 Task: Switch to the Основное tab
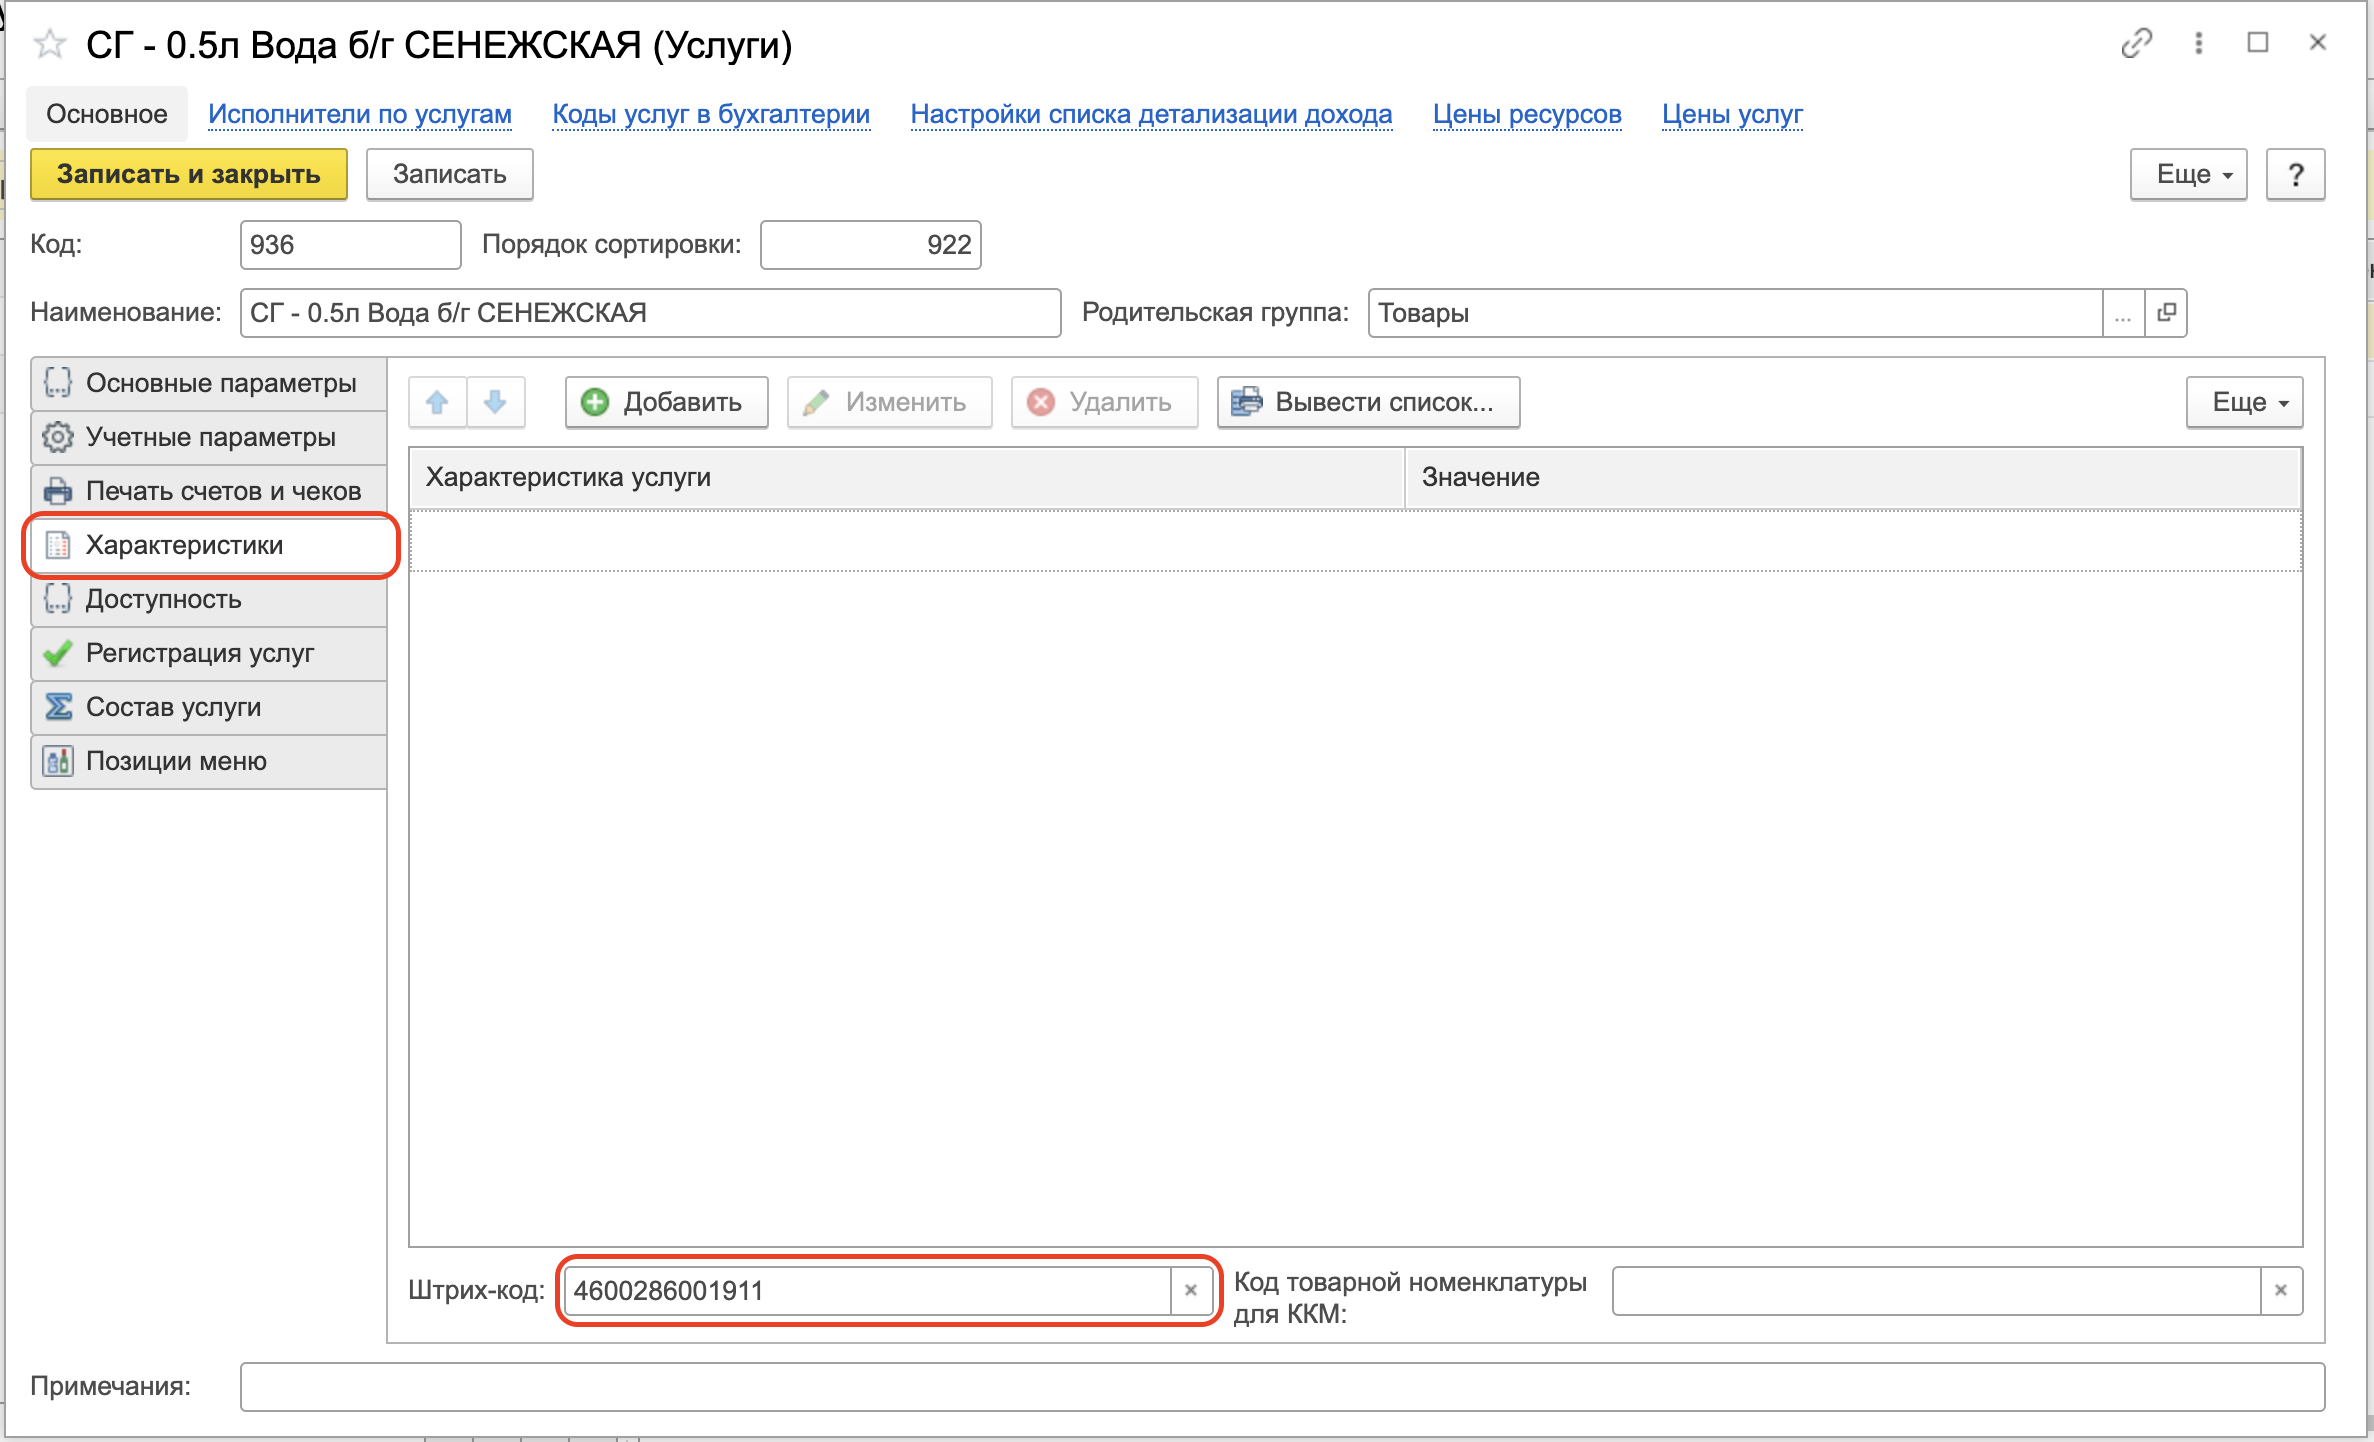click(x=107, y=114)
